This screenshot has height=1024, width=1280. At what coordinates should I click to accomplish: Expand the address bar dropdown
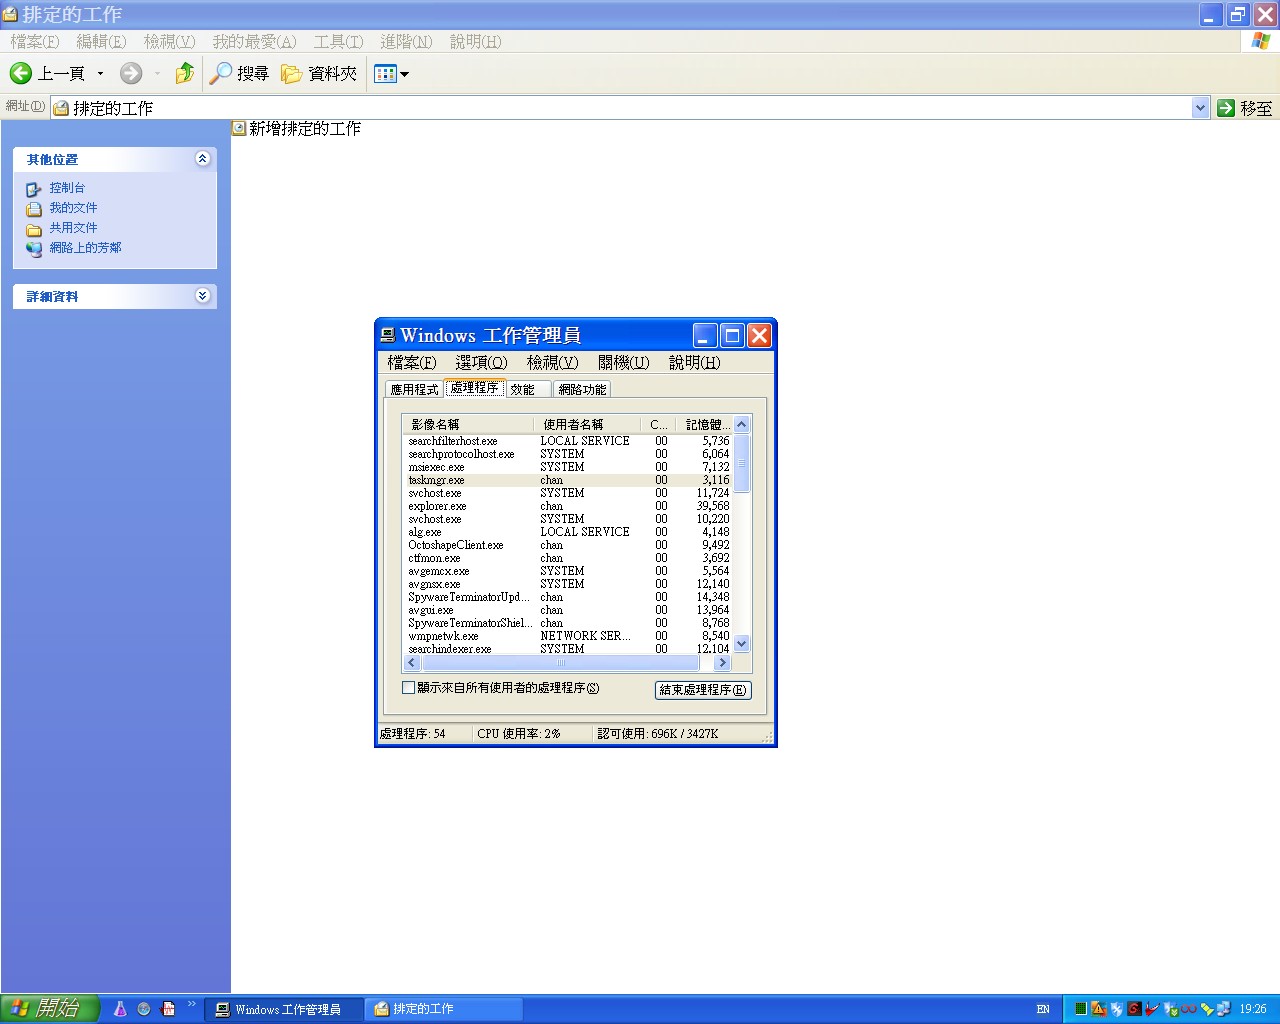[x=1200, y=108]
